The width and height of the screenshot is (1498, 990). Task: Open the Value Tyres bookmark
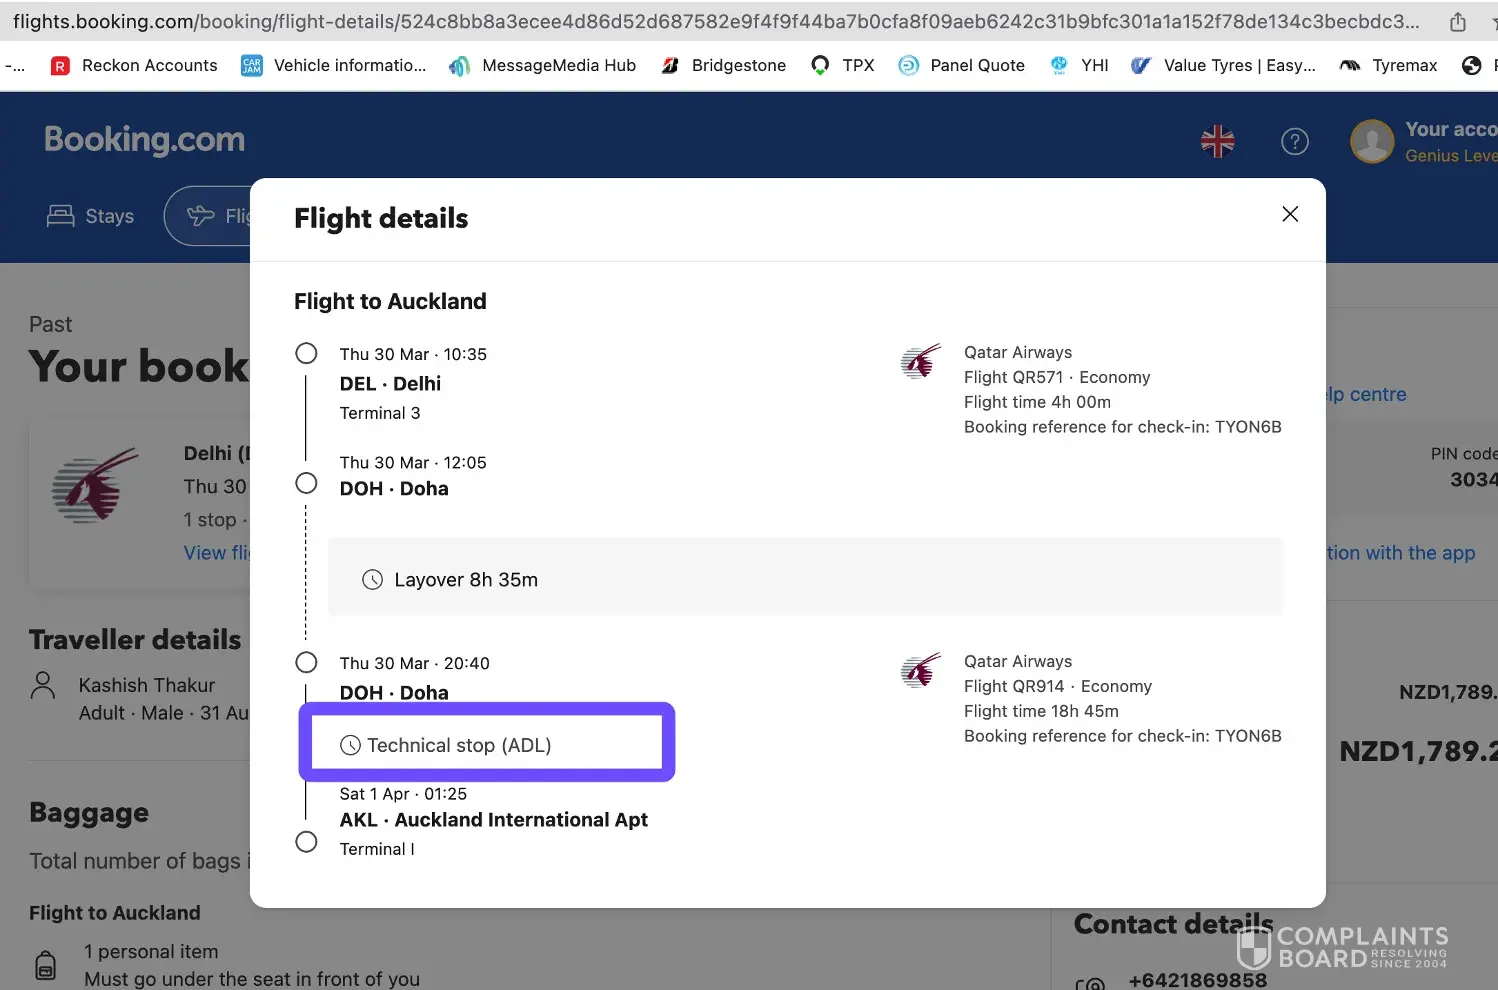click(x=1223, y=65)
